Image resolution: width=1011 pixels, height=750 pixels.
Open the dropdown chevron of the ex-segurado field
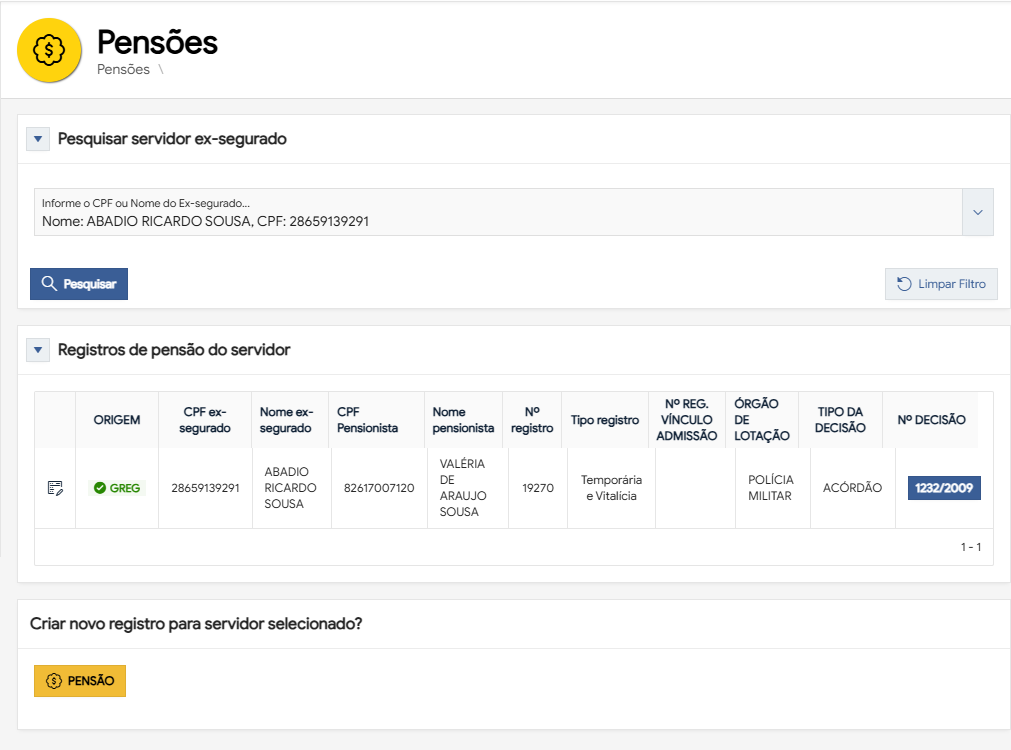click(x=977, y=212)
